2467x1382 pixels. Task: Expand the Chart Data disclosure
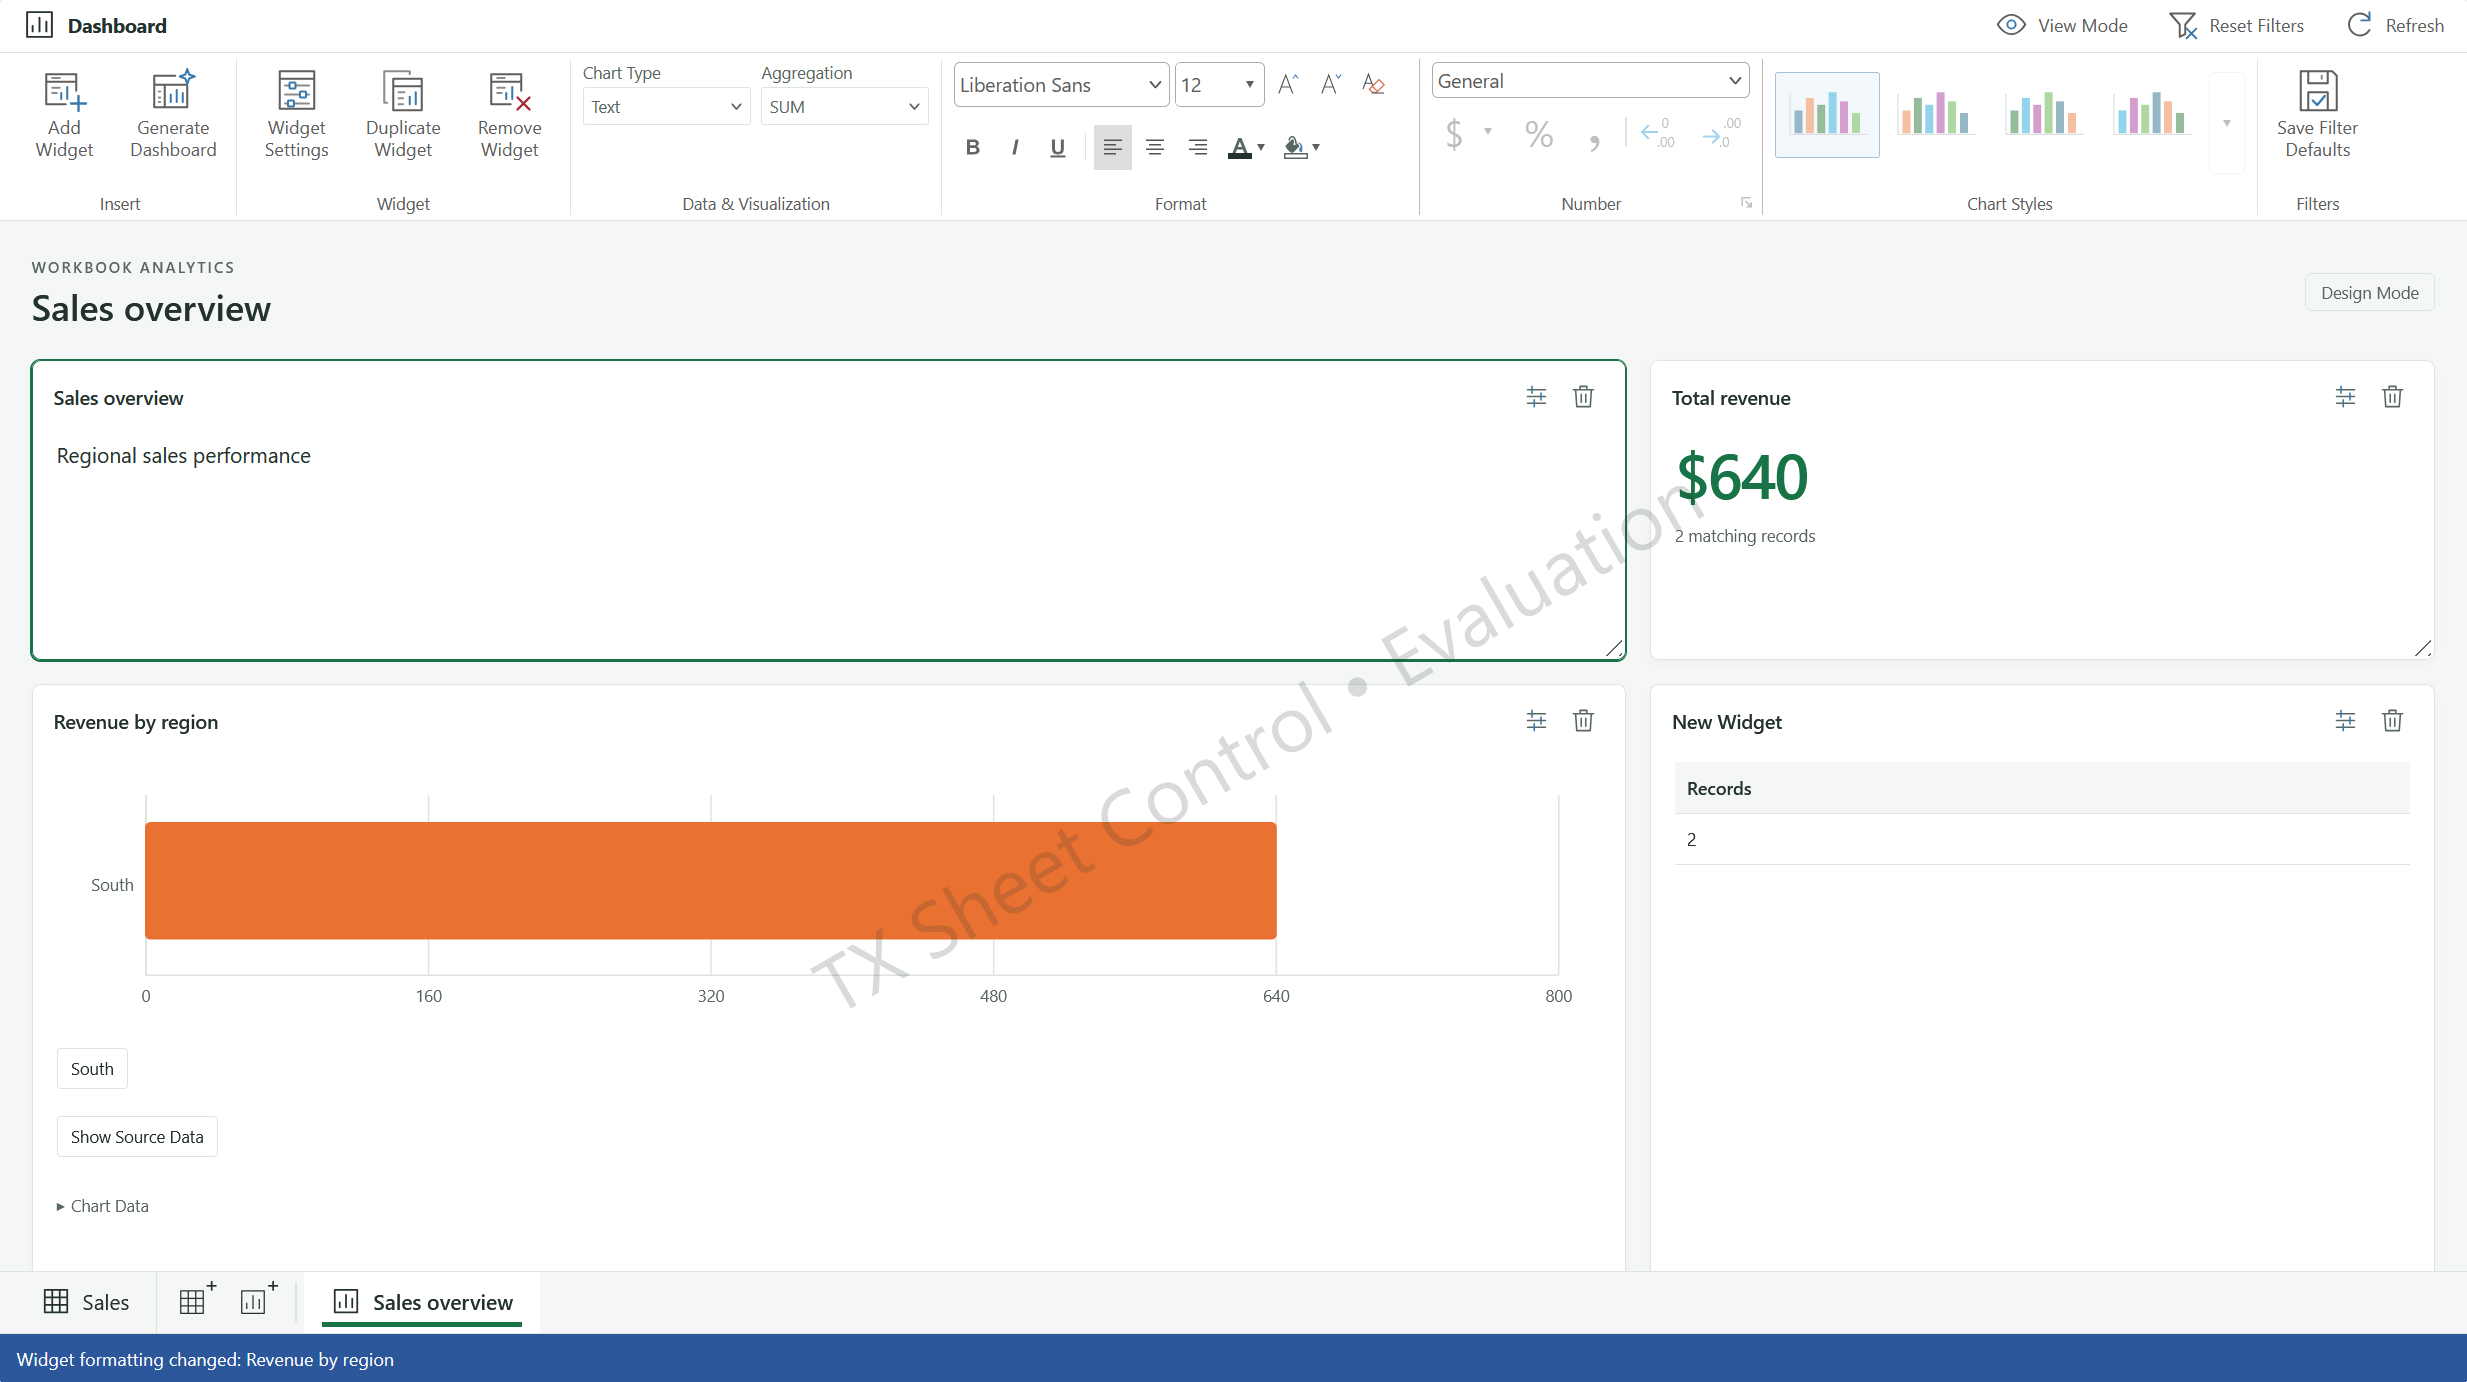coord(102,1206)
